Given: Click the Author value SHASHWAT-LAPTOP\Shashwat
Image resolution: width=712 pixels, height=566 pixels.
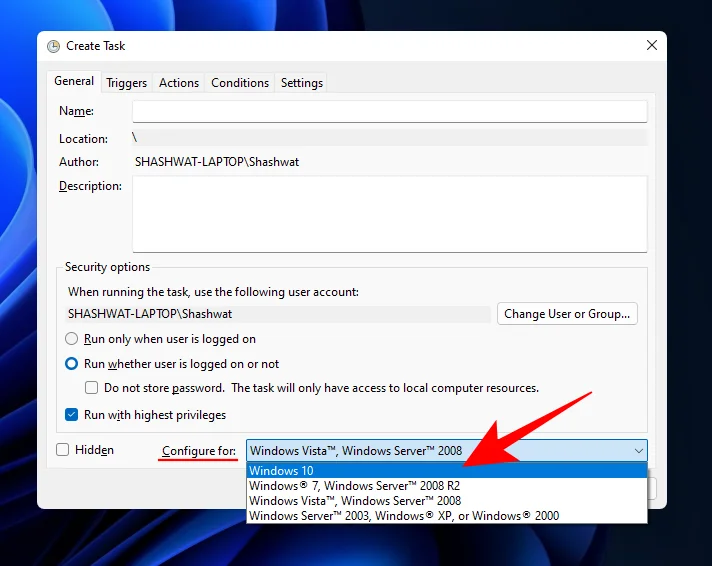Looking at the screenshot, I should (x=217, y=162).
